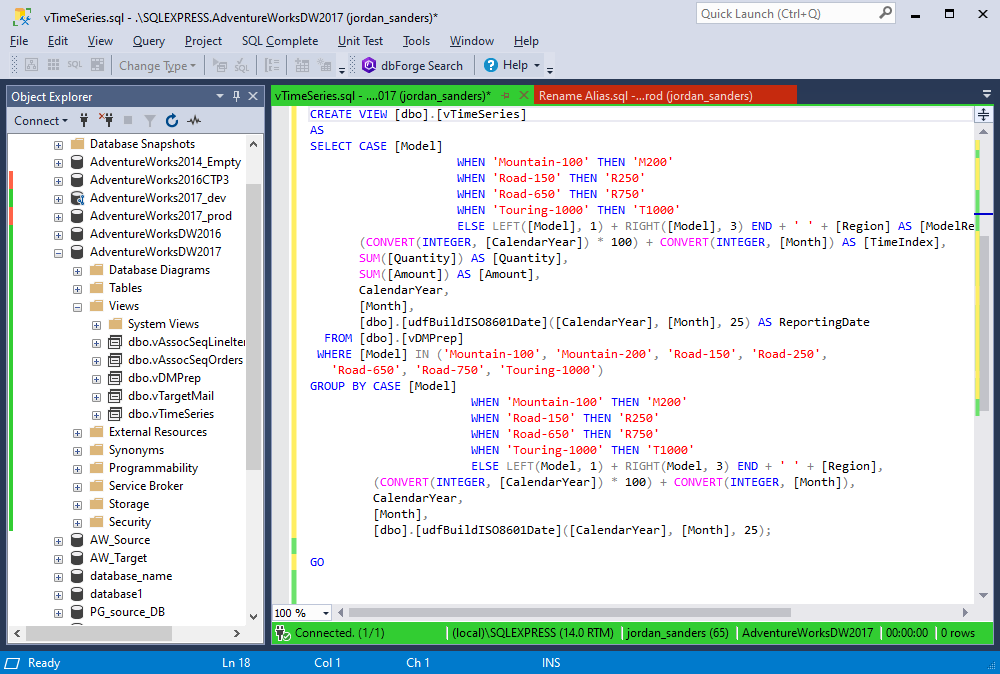The image size is (1000, 674).
Task: Open Activity Monitor from Object Explorer toolbar
Action: pos(194,121)
